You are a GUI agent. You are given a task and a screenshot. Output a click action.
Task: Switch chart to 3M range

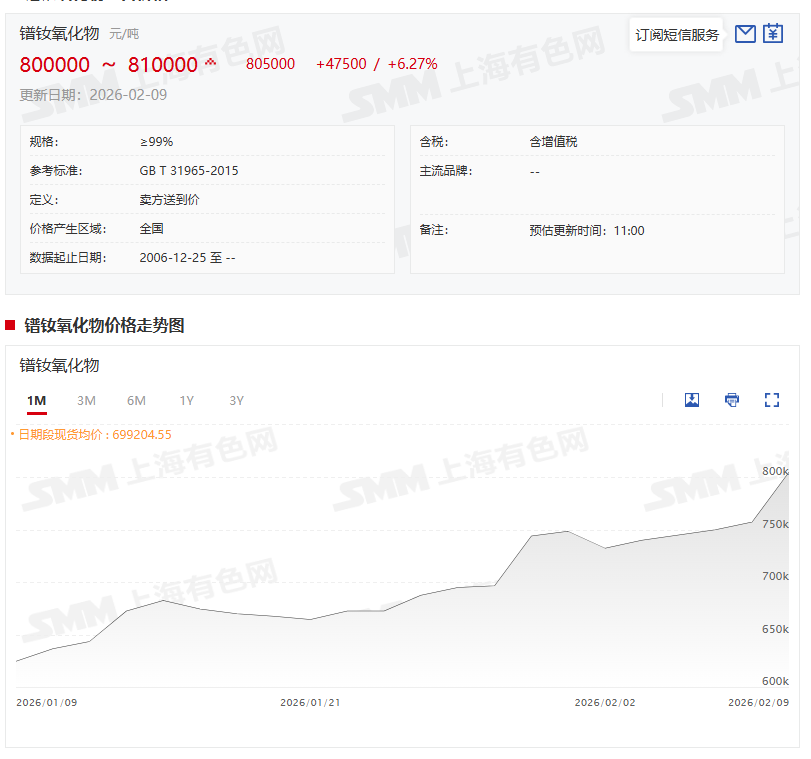click(87, 401)
